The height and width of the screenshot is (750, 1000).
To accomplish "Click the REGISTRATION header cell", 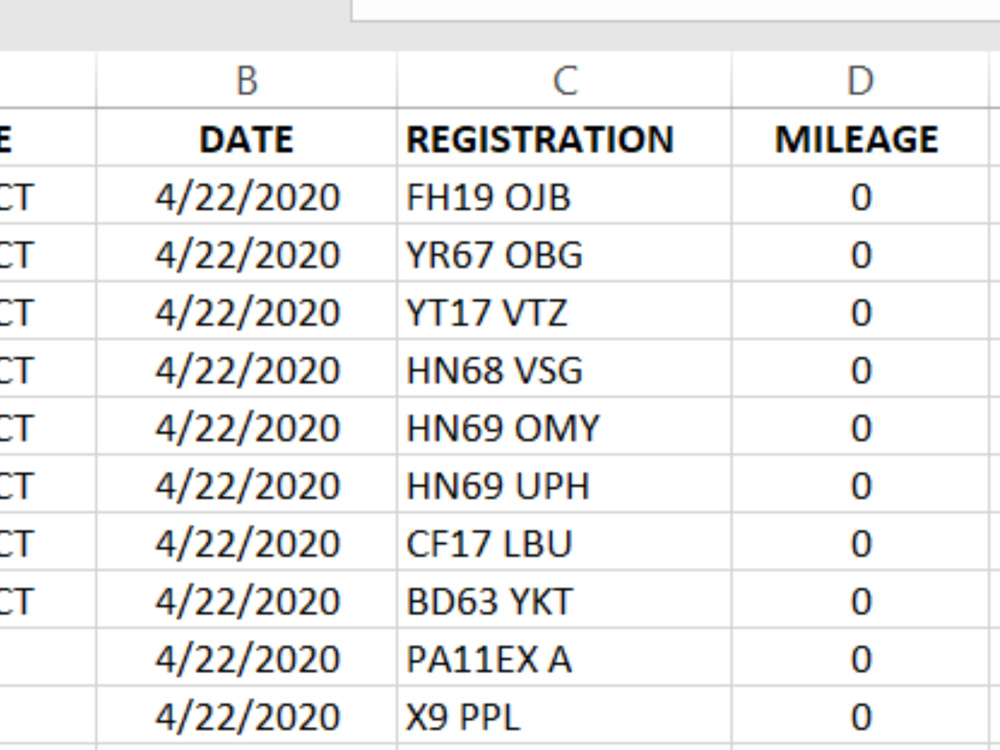I will [x=564, y=138].
